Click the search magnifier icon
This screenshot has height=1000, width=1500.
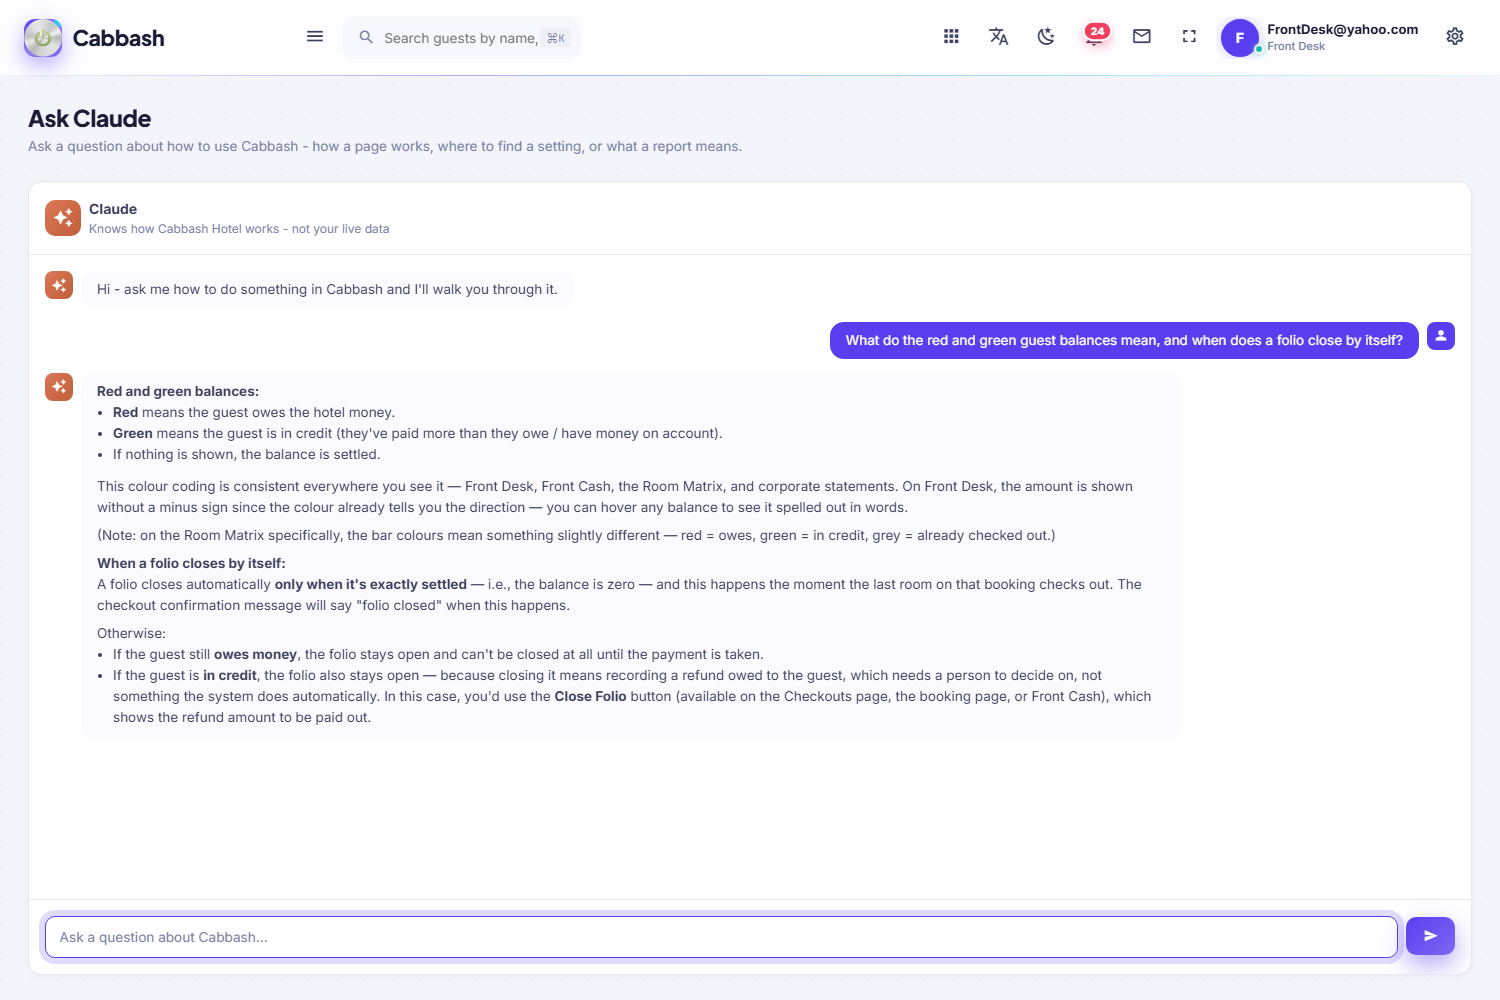click(x=366, y=37)
